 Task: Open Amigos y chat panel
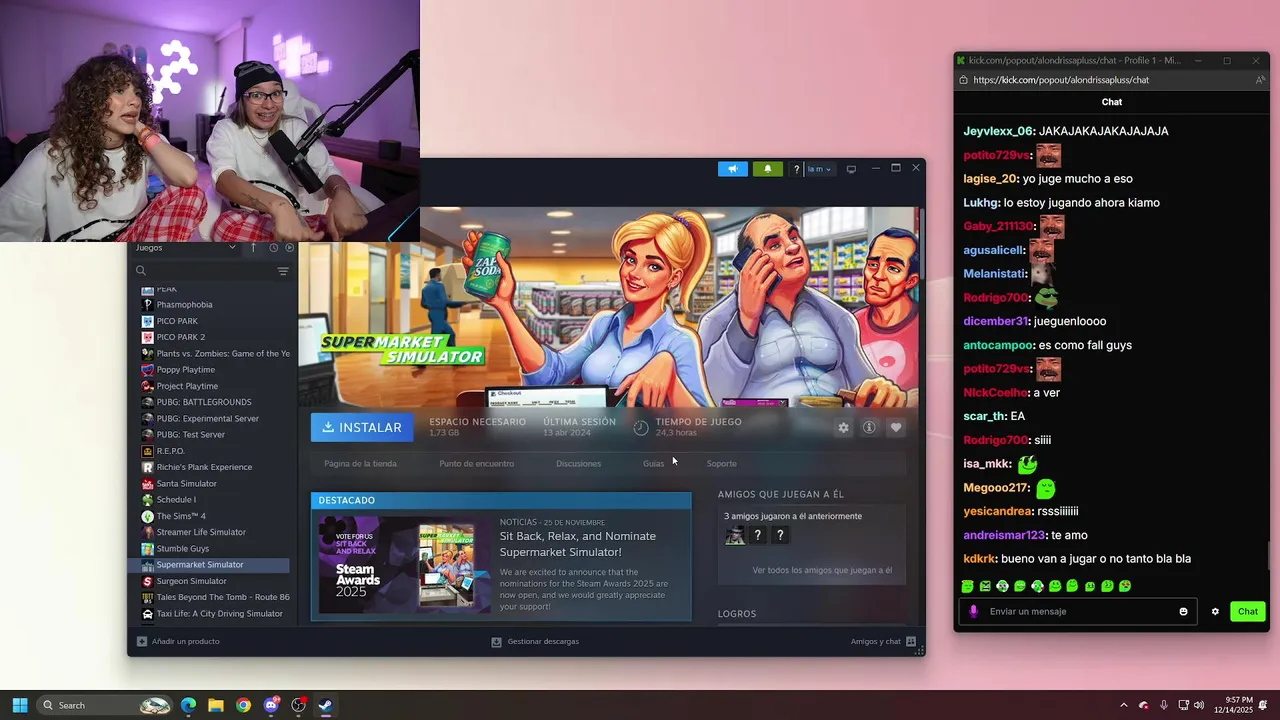(x=883, y=641)
